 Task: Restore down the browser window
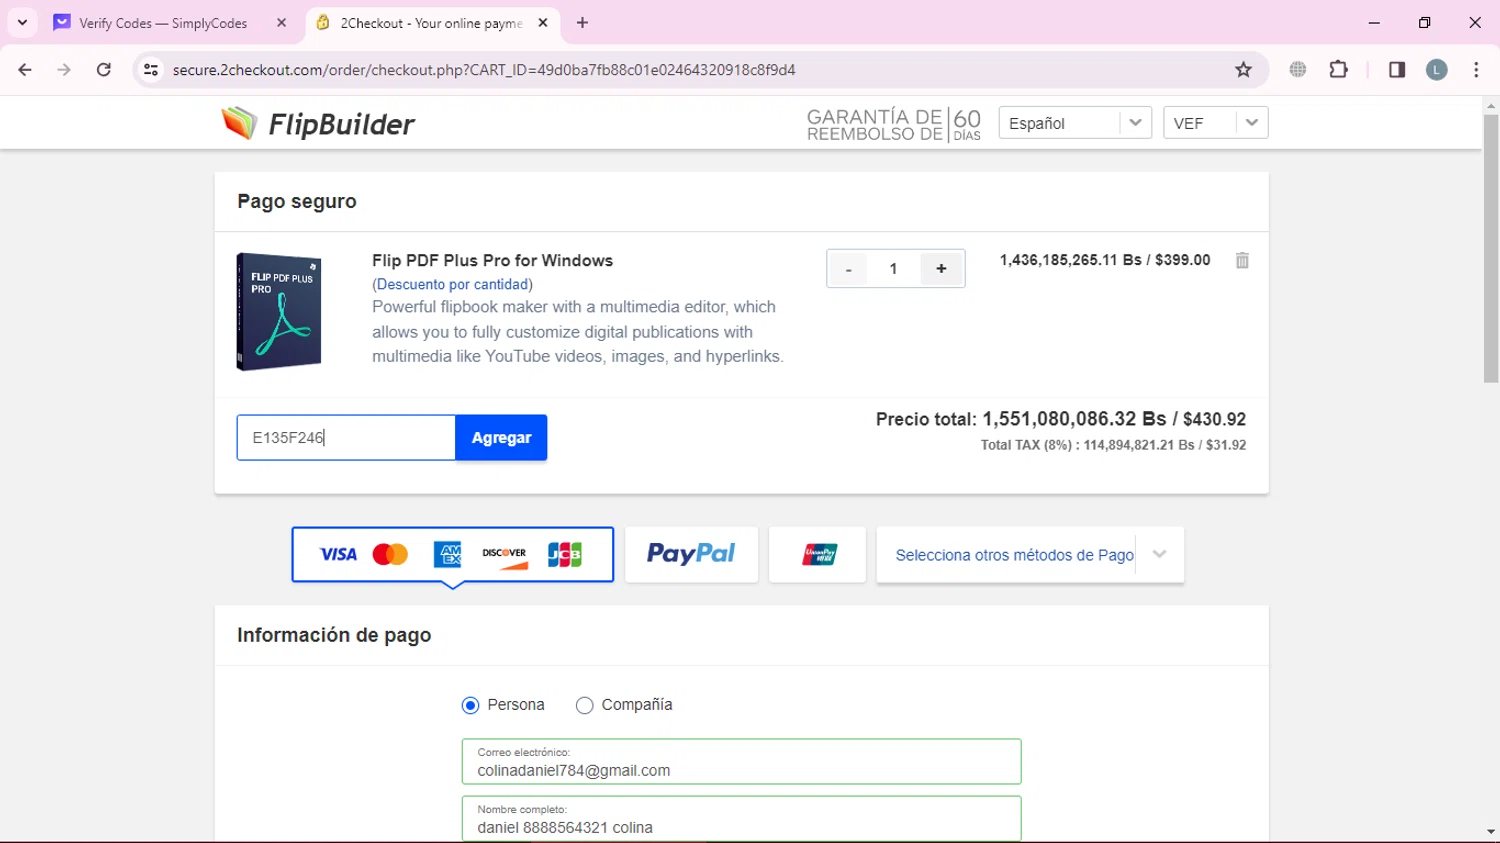click(1424, 22)
